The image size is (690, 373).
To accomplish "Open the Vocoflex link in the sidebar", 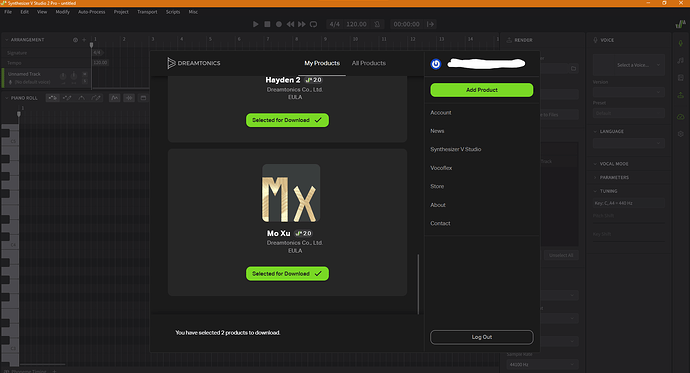I will pos(441,168).
